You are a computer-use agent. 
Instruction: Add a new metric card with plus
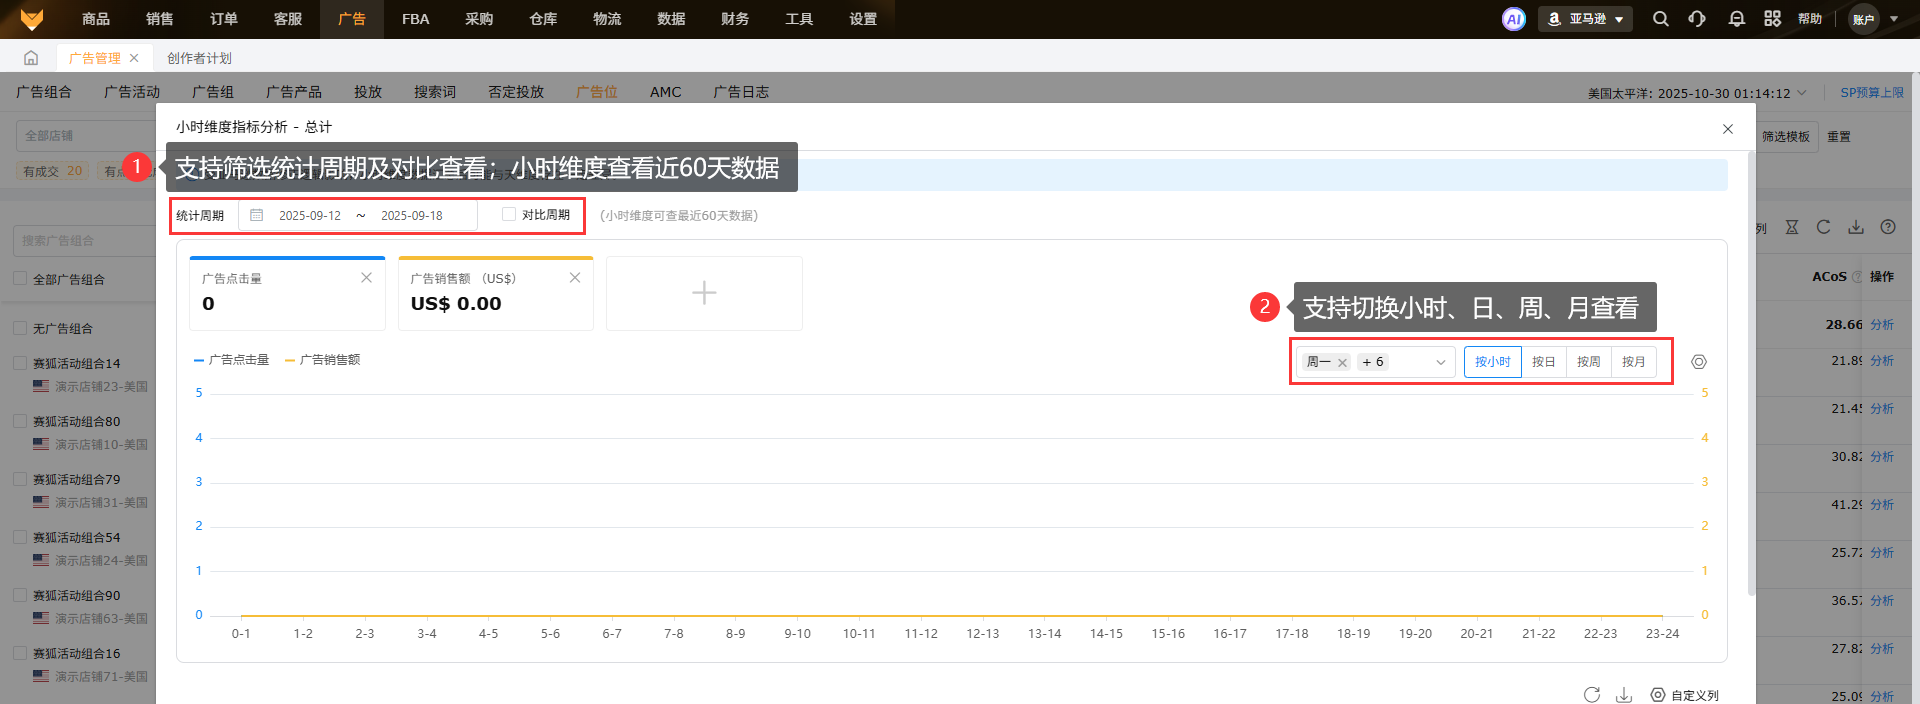coord(704,293)
